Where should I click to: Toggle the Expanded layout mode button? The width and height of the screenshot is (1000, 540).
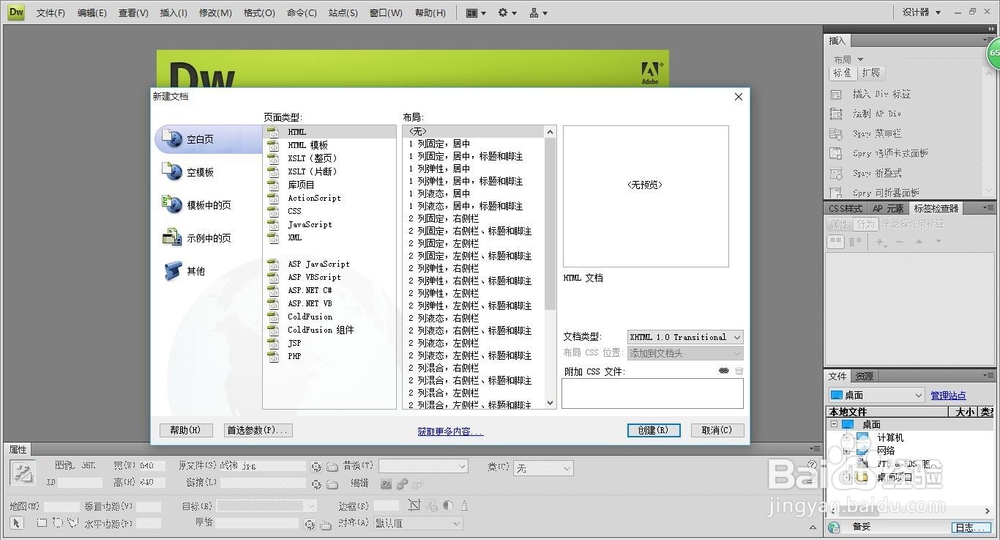[x=871, y=73]
